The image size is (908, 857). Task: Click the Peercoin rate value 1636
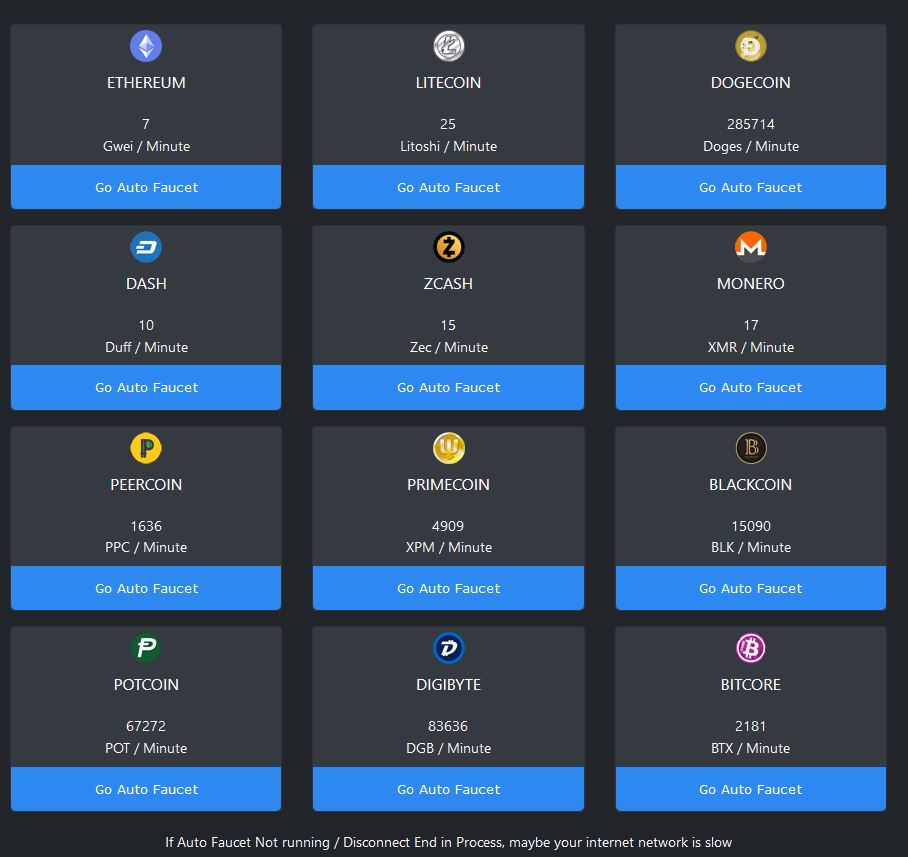coord(146,526)
